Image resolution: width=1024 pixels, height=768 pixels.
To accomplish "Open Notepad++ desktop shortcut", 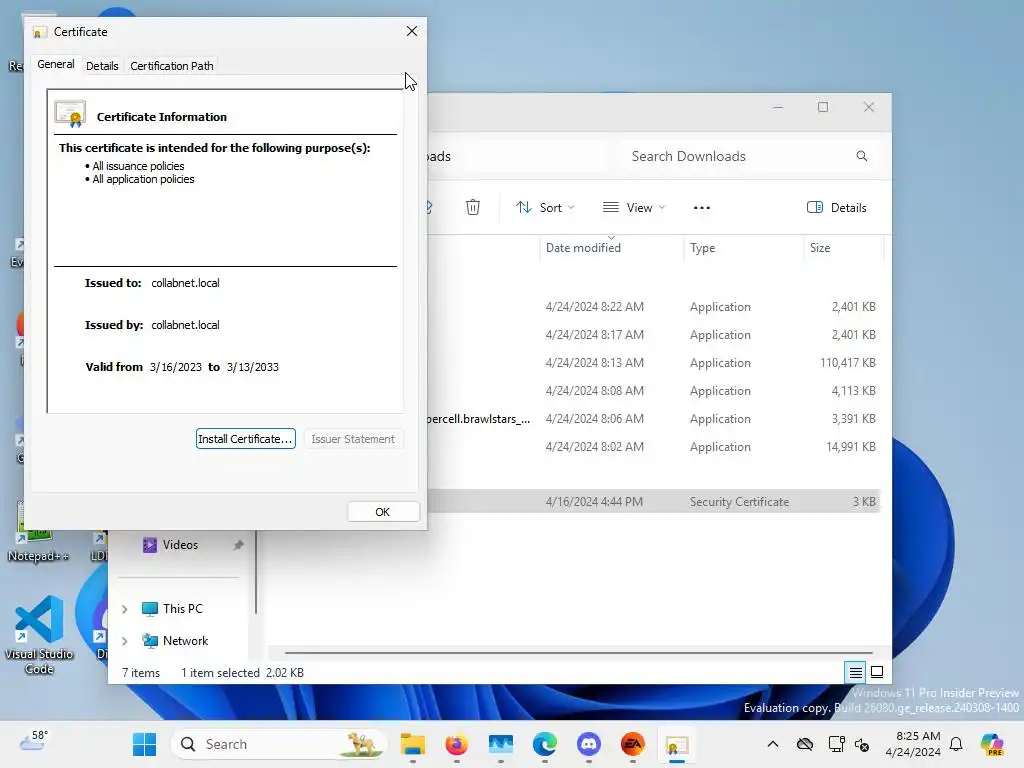I will [38, 534].
